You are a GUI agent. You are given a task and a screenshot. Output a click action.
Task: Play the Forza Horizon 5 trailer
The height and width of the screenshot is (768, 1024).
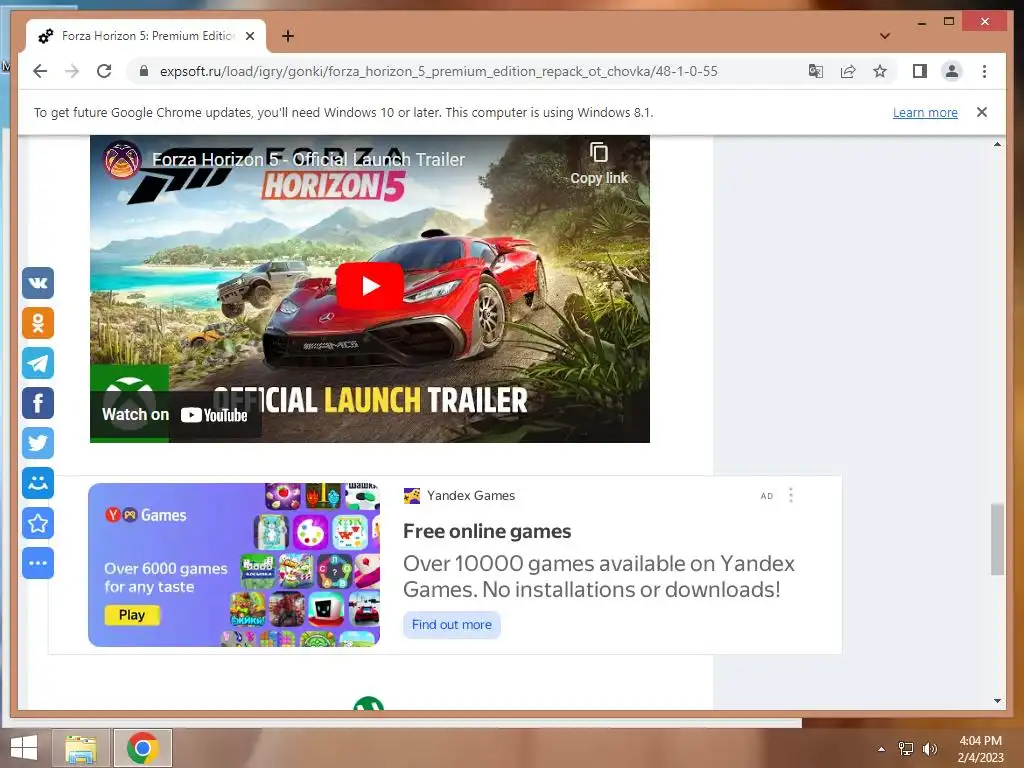(370, 285)
